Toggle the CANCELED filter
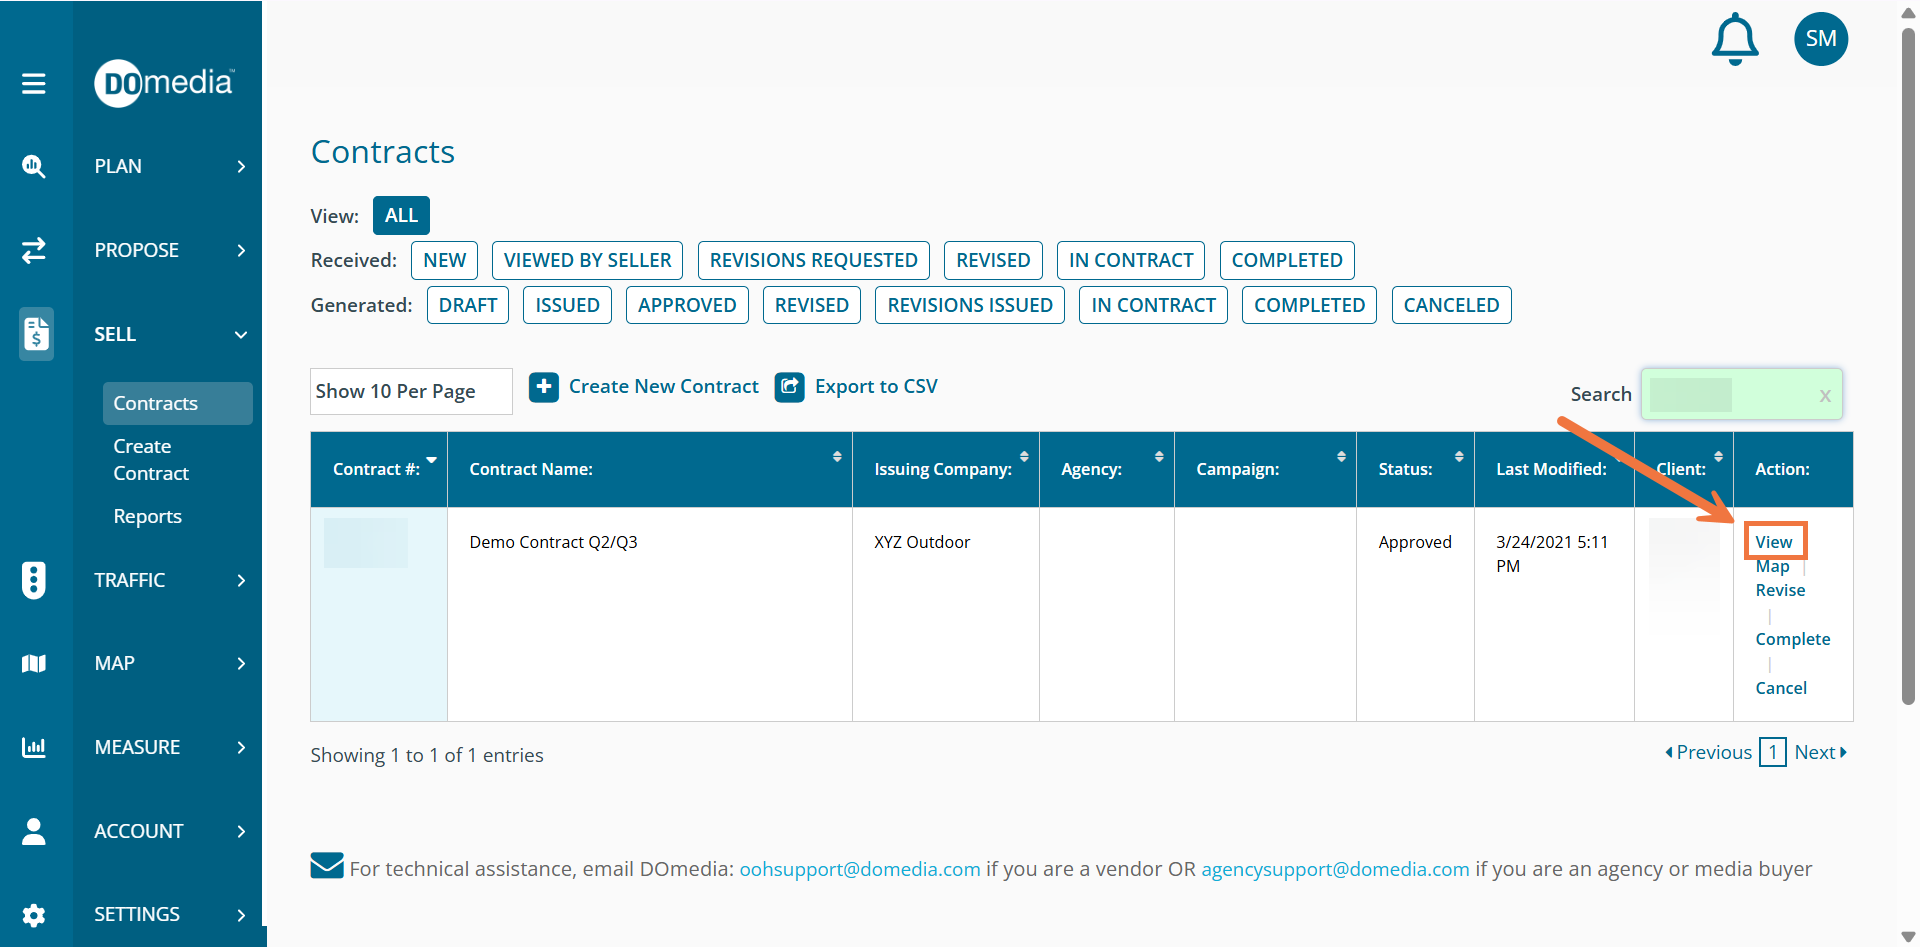 pyautogui.click(x=1450, y=305)
